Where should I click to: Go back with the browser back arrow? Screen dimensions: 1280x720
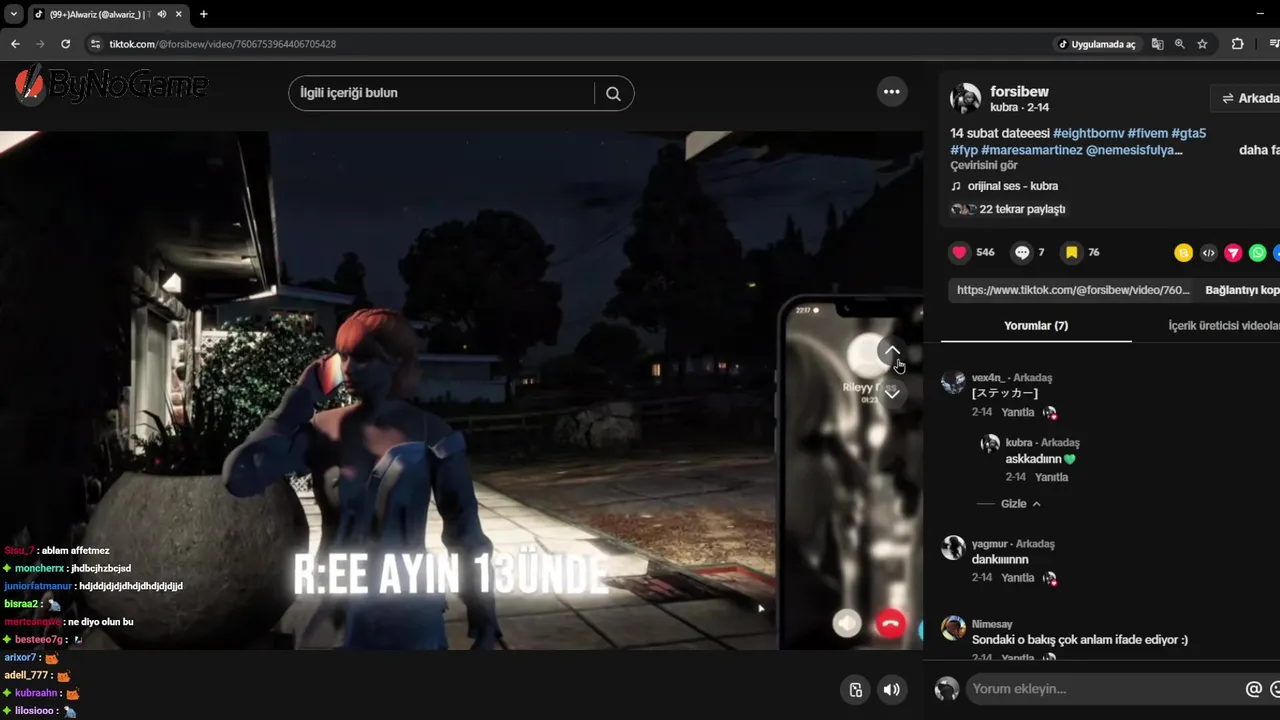click(x=15, y=44)
